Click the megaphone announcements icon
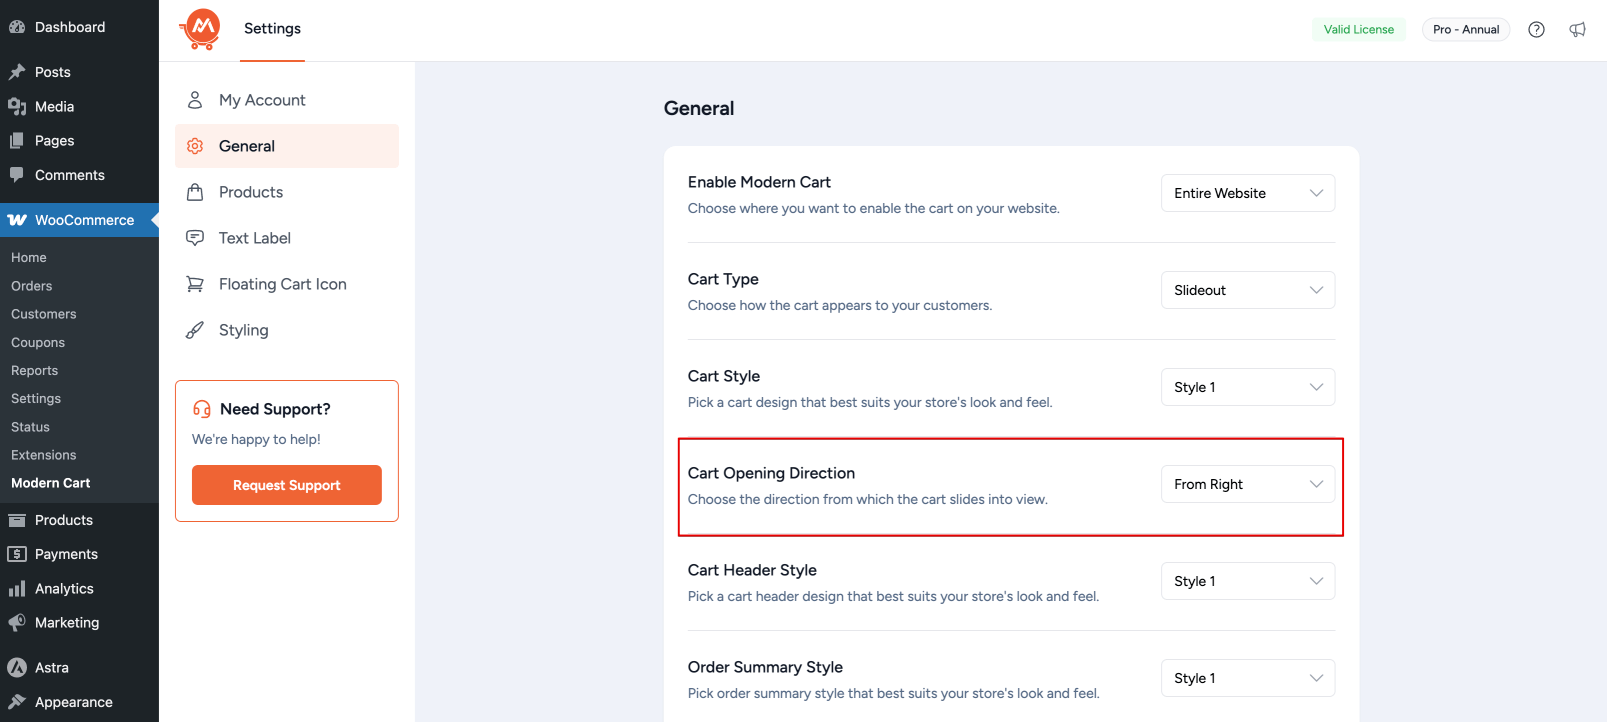Image resolution: width=1607 pixels, height=722 pixels. coord(1577,29)
